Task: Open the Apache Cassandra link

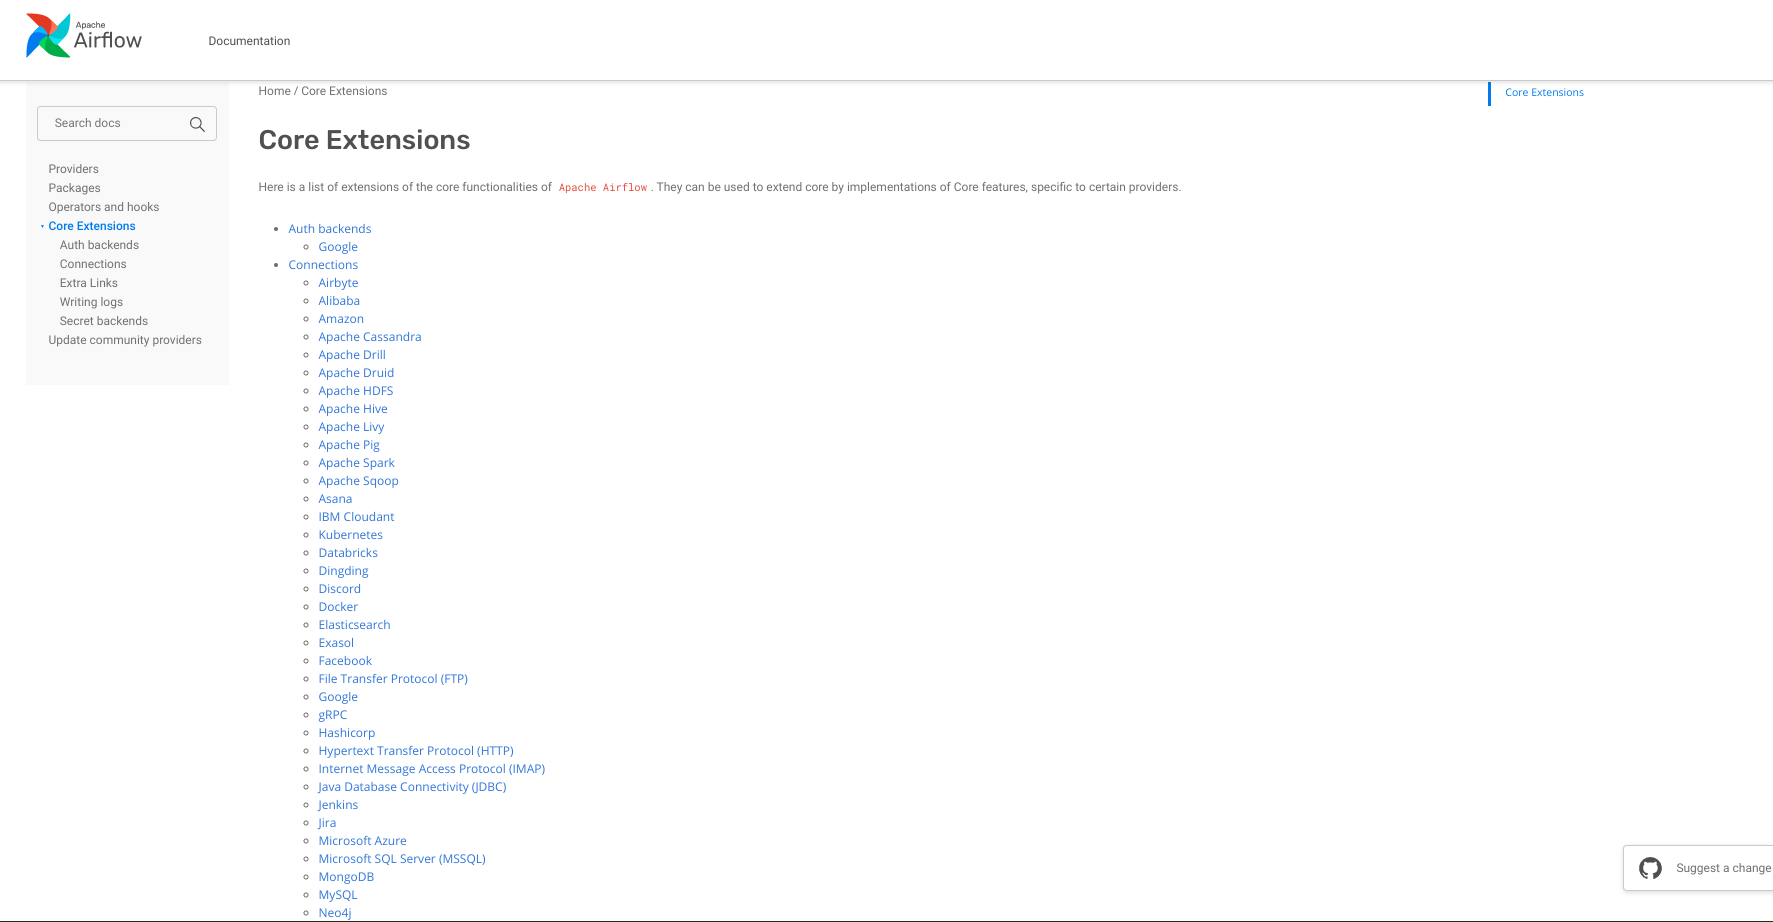Action: (x=370, y=337)
